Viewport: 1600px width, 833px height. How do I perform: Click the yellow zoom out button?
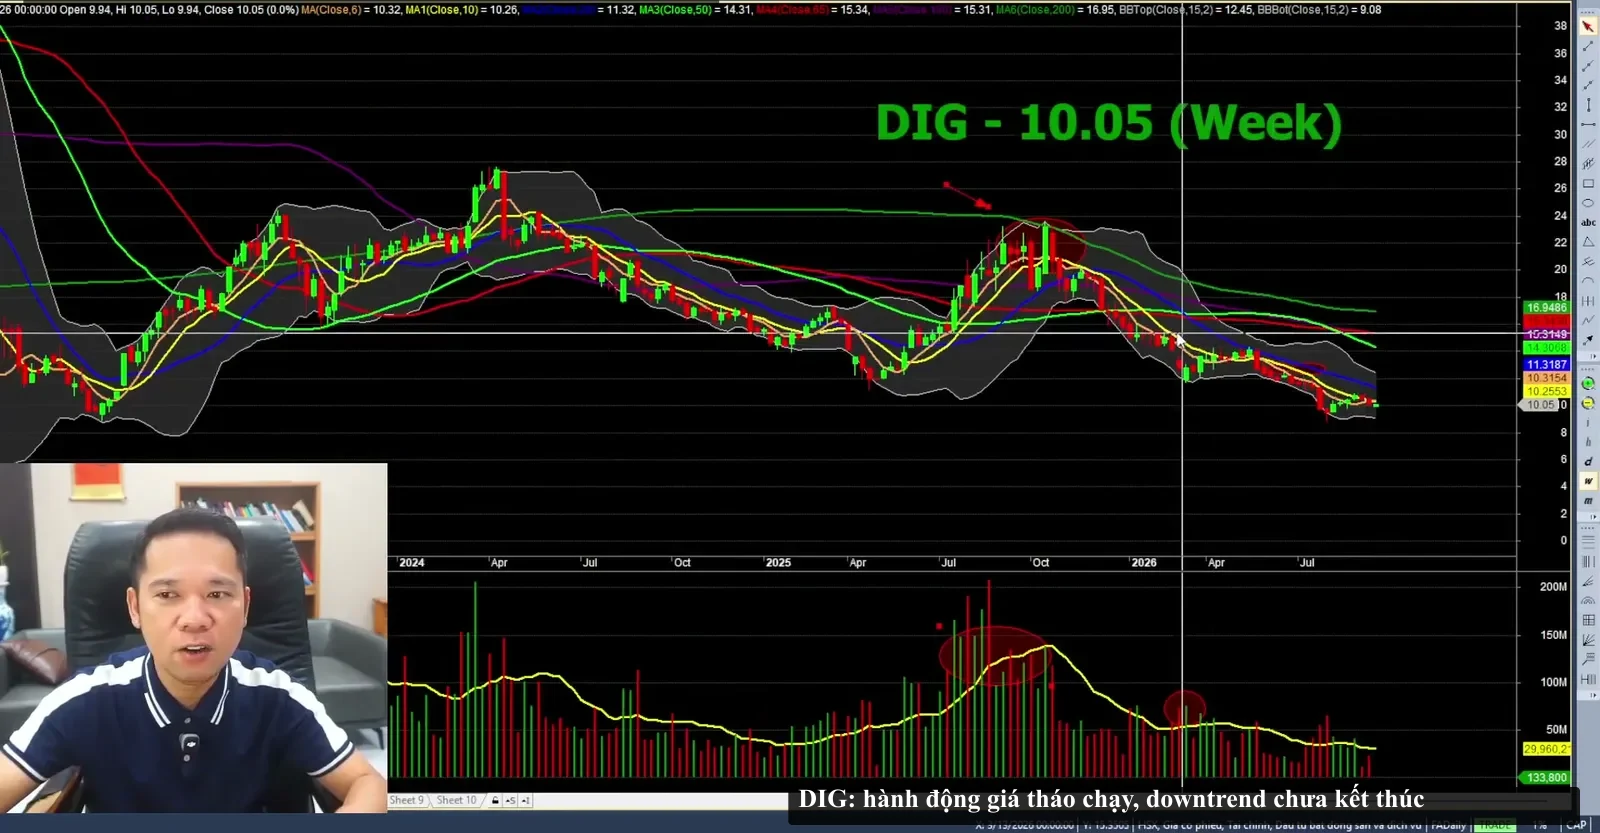coord(1588,404)
